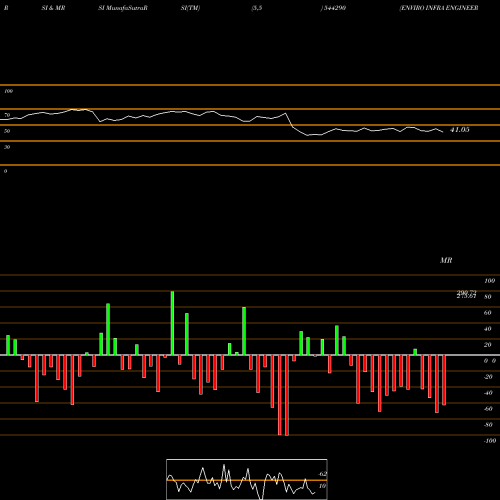Click the 50 label on RSI scale
This screenshot has height=500, width=500.
click(x=7, y=131)
